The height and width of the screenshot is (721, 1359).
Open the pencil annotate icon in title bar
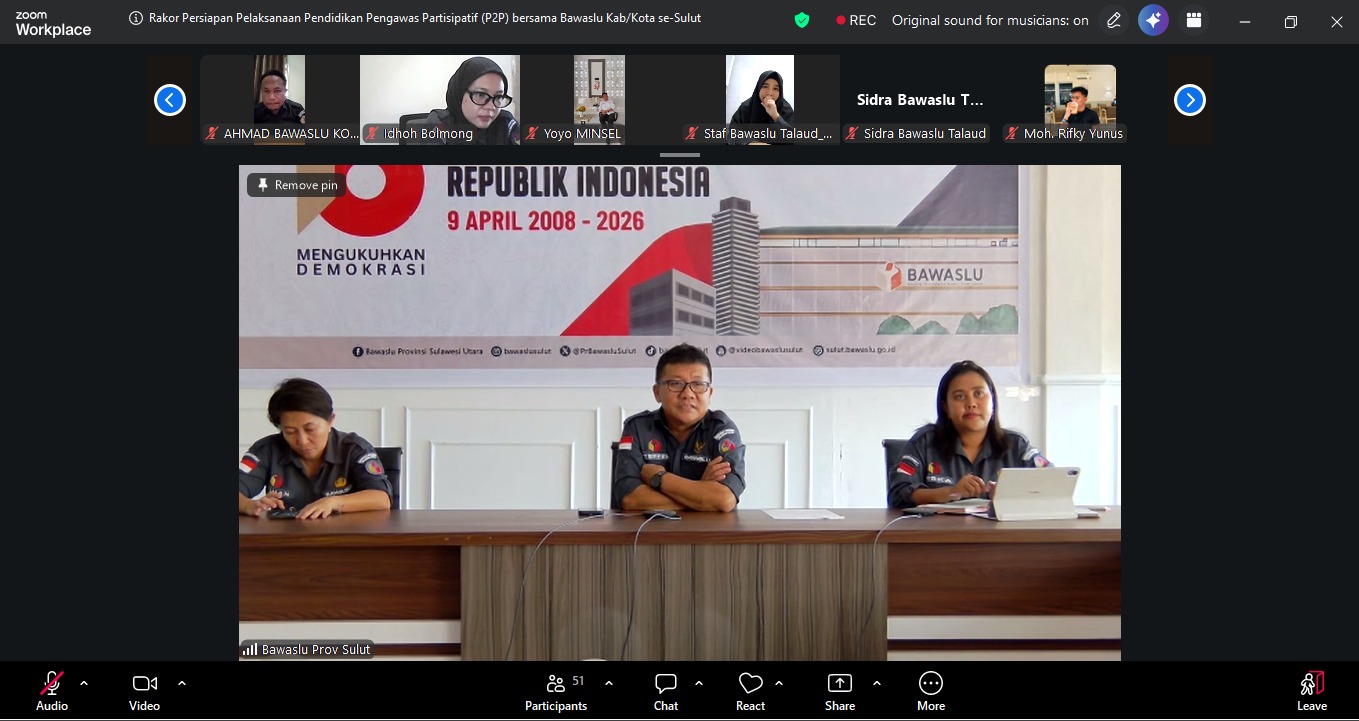click(x=1113, y=20)
